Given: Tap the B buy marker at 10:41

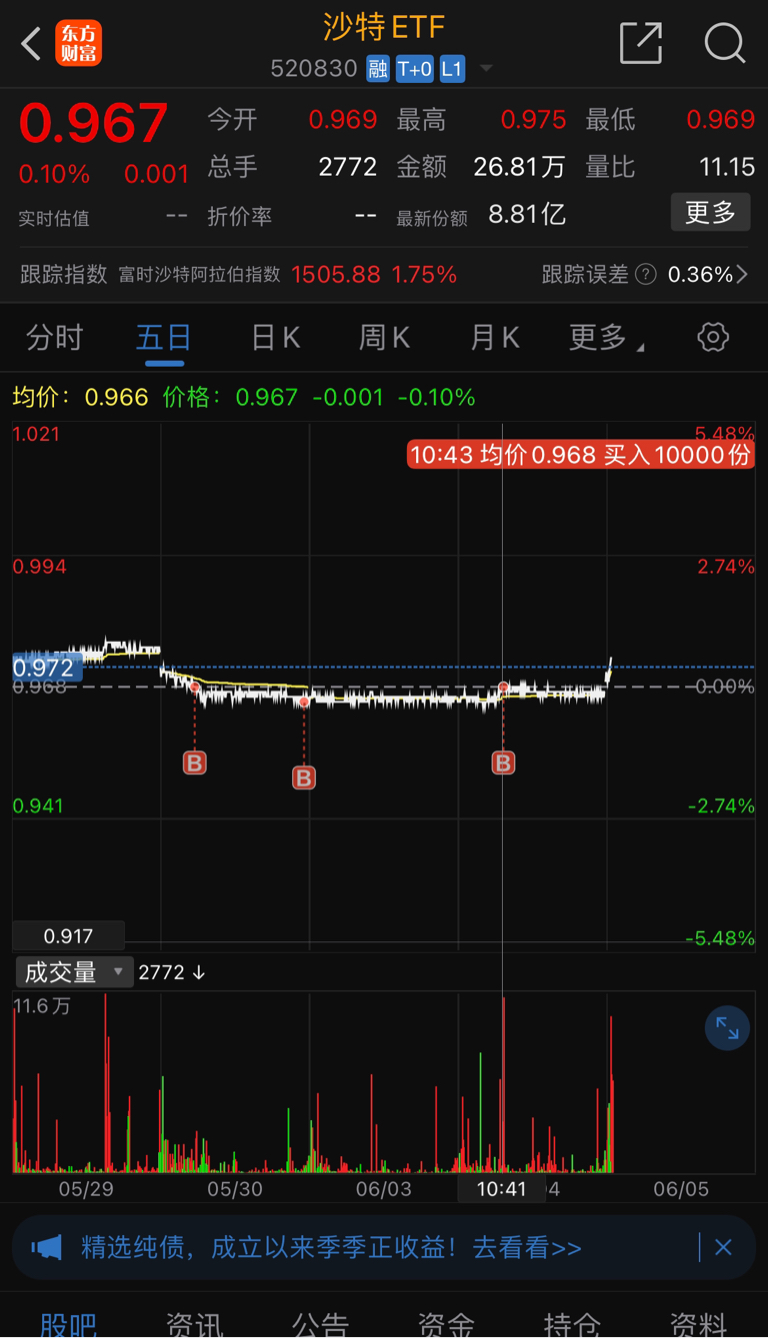Looking at the screenshot, I should 503,763.
